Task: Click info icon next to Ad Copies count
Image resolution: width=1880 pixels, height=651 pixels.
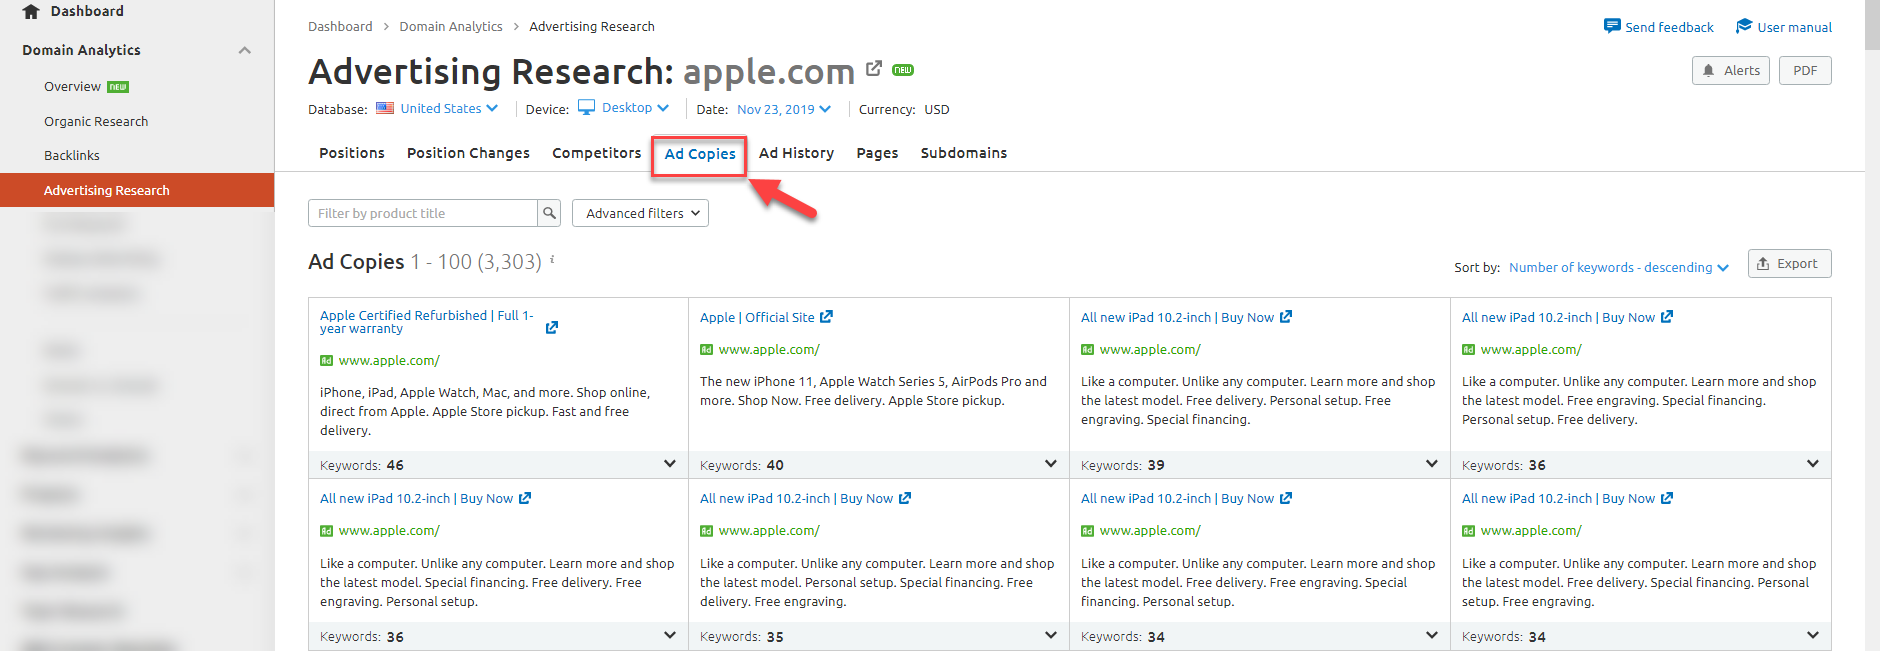Action: 552,260
